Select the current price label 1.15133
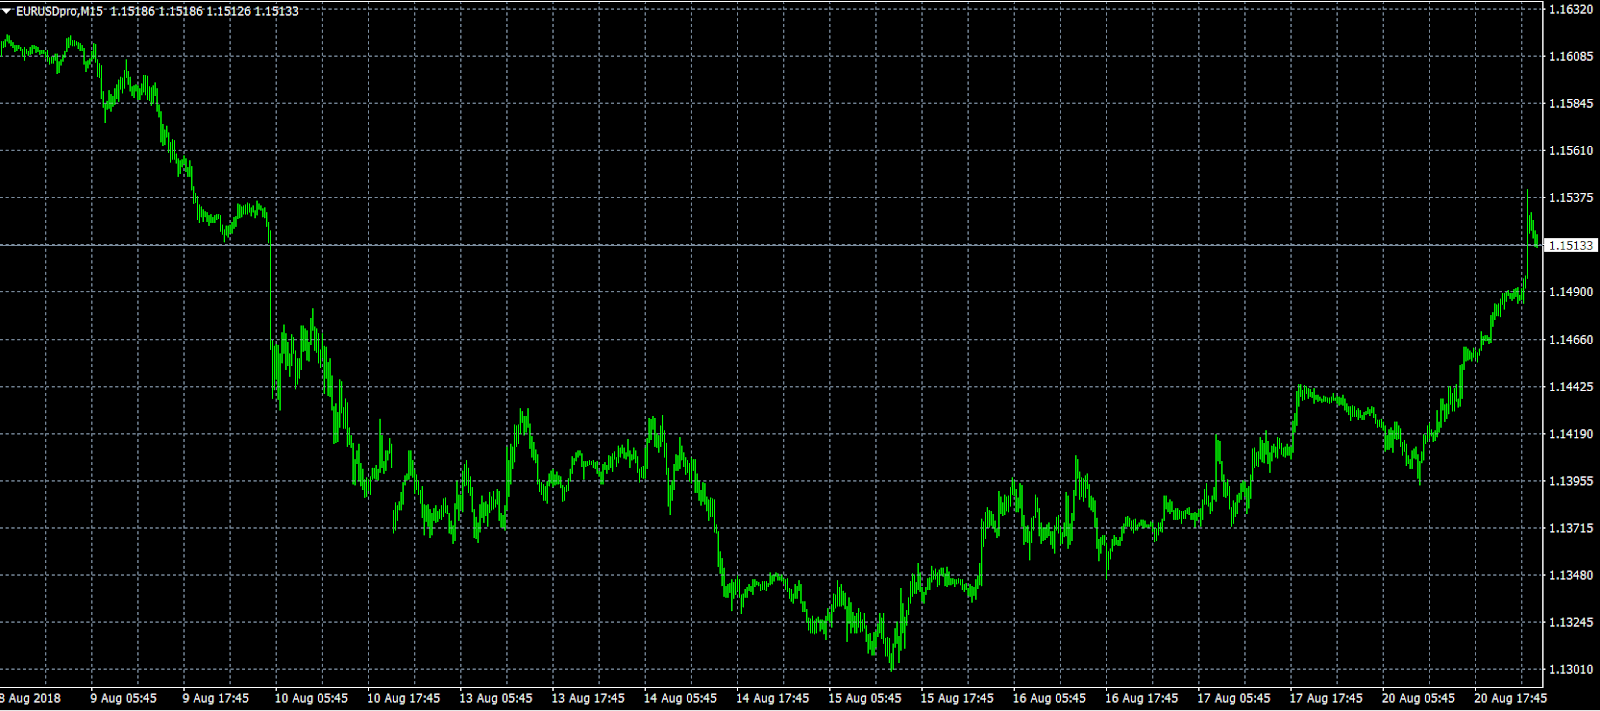Screen dimensions: 1600x711 [1571, 245]
